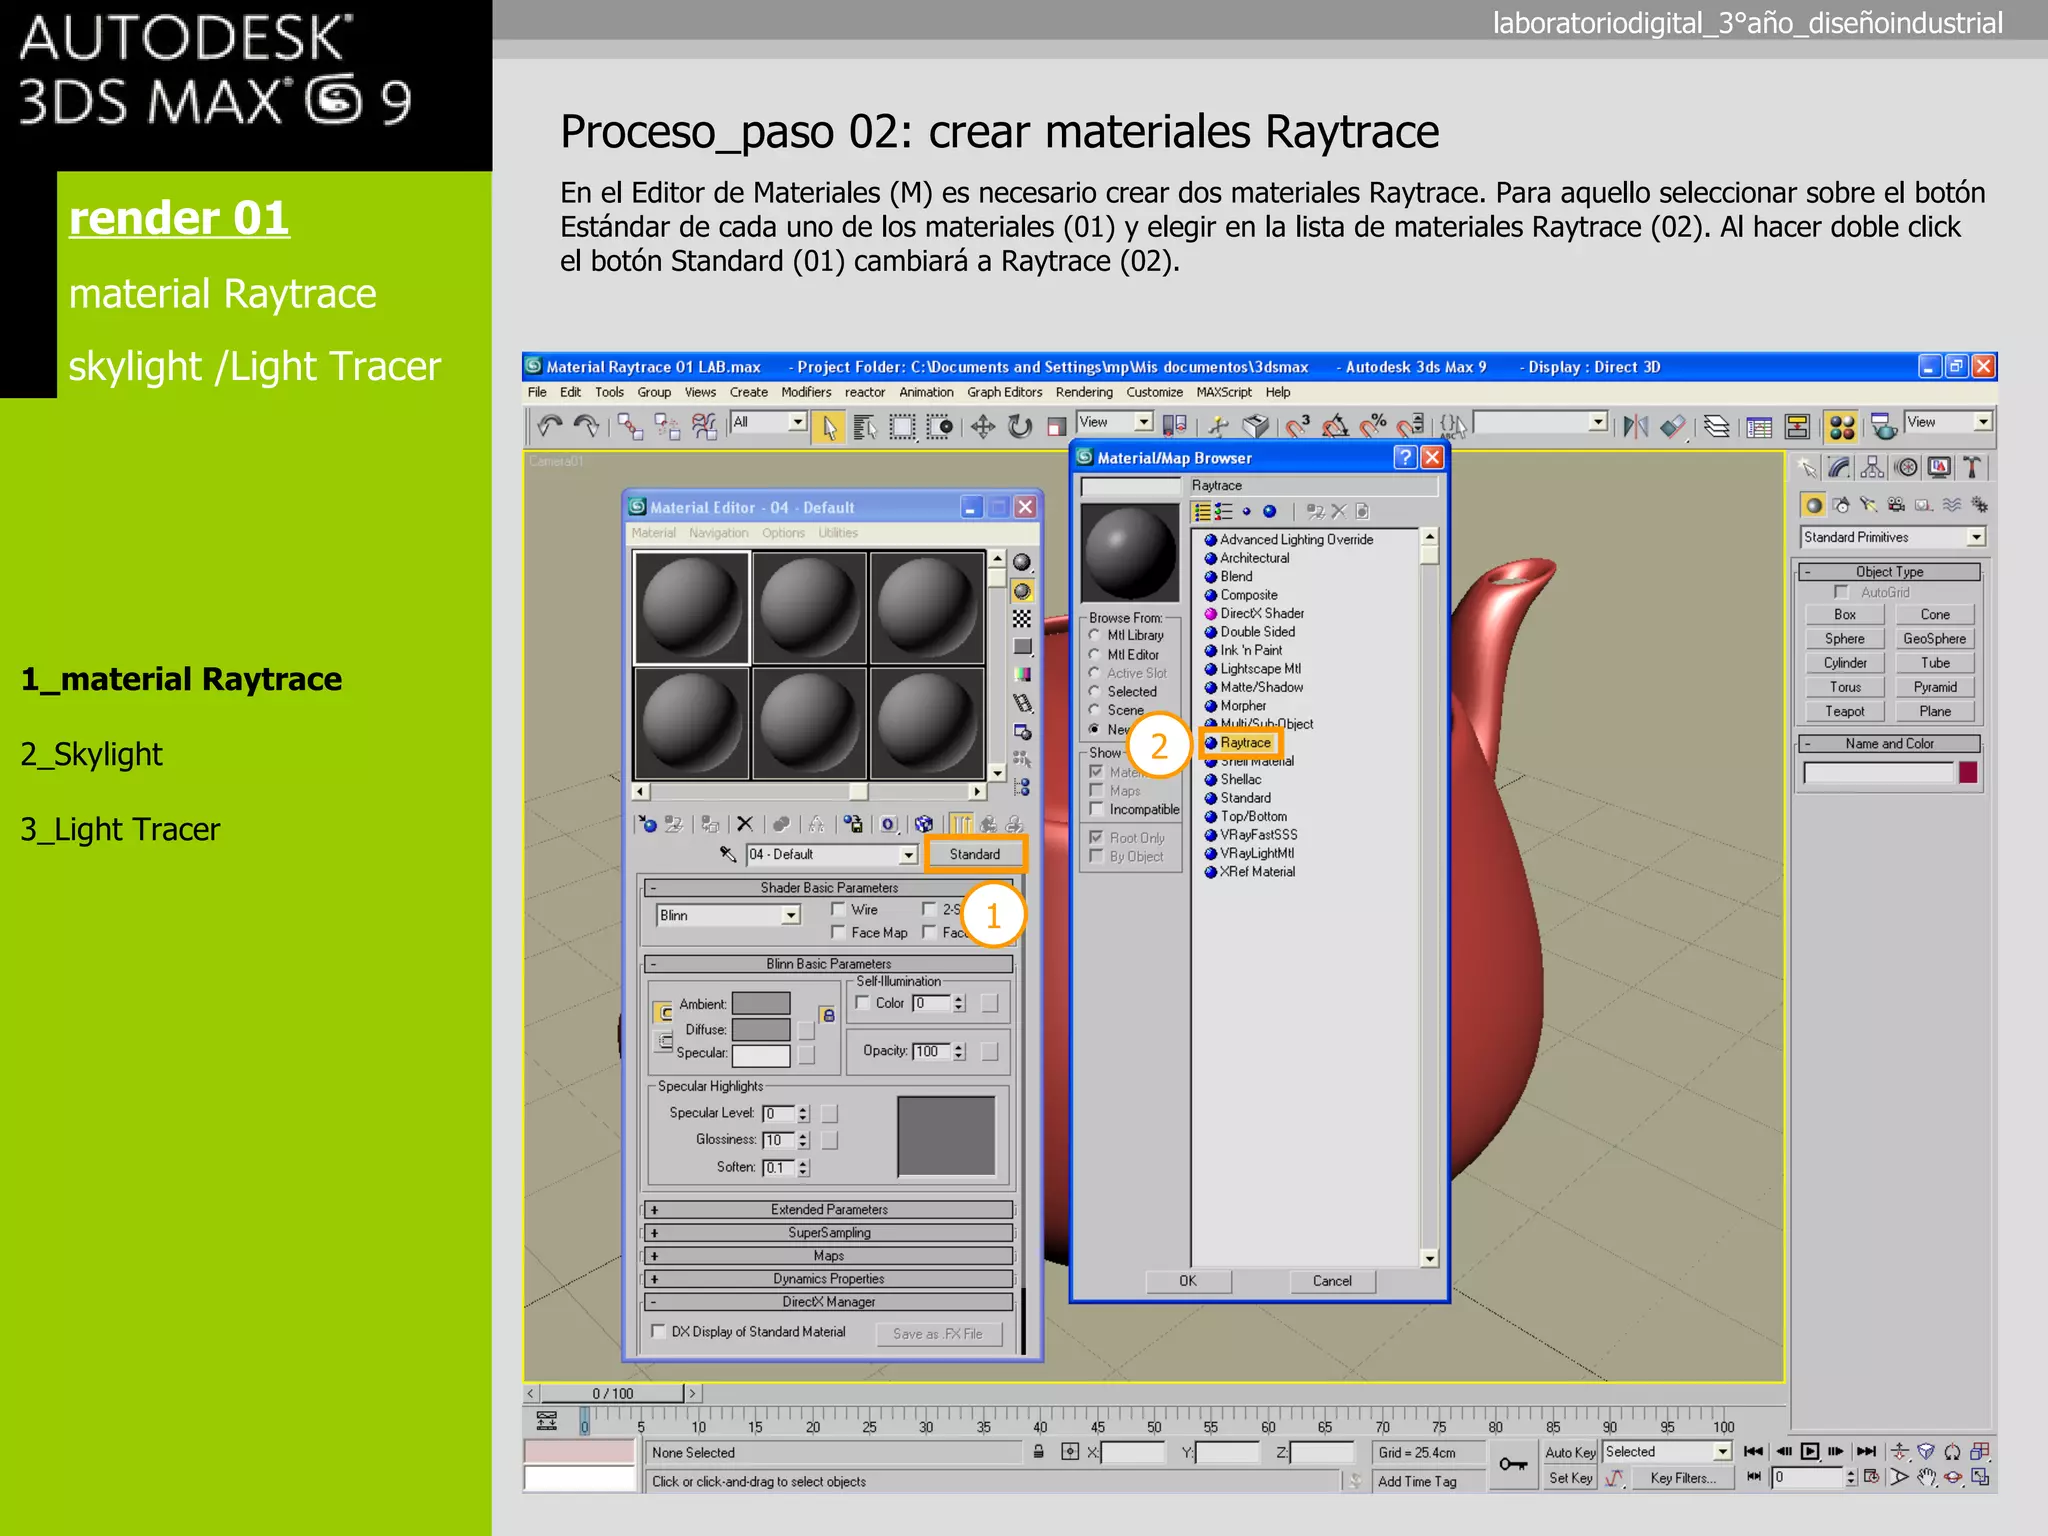The height and width of the screenshot is (1536, 2048).
Task: Click Cancel in Material/Map Browser
Action: pos(1332,1281)
